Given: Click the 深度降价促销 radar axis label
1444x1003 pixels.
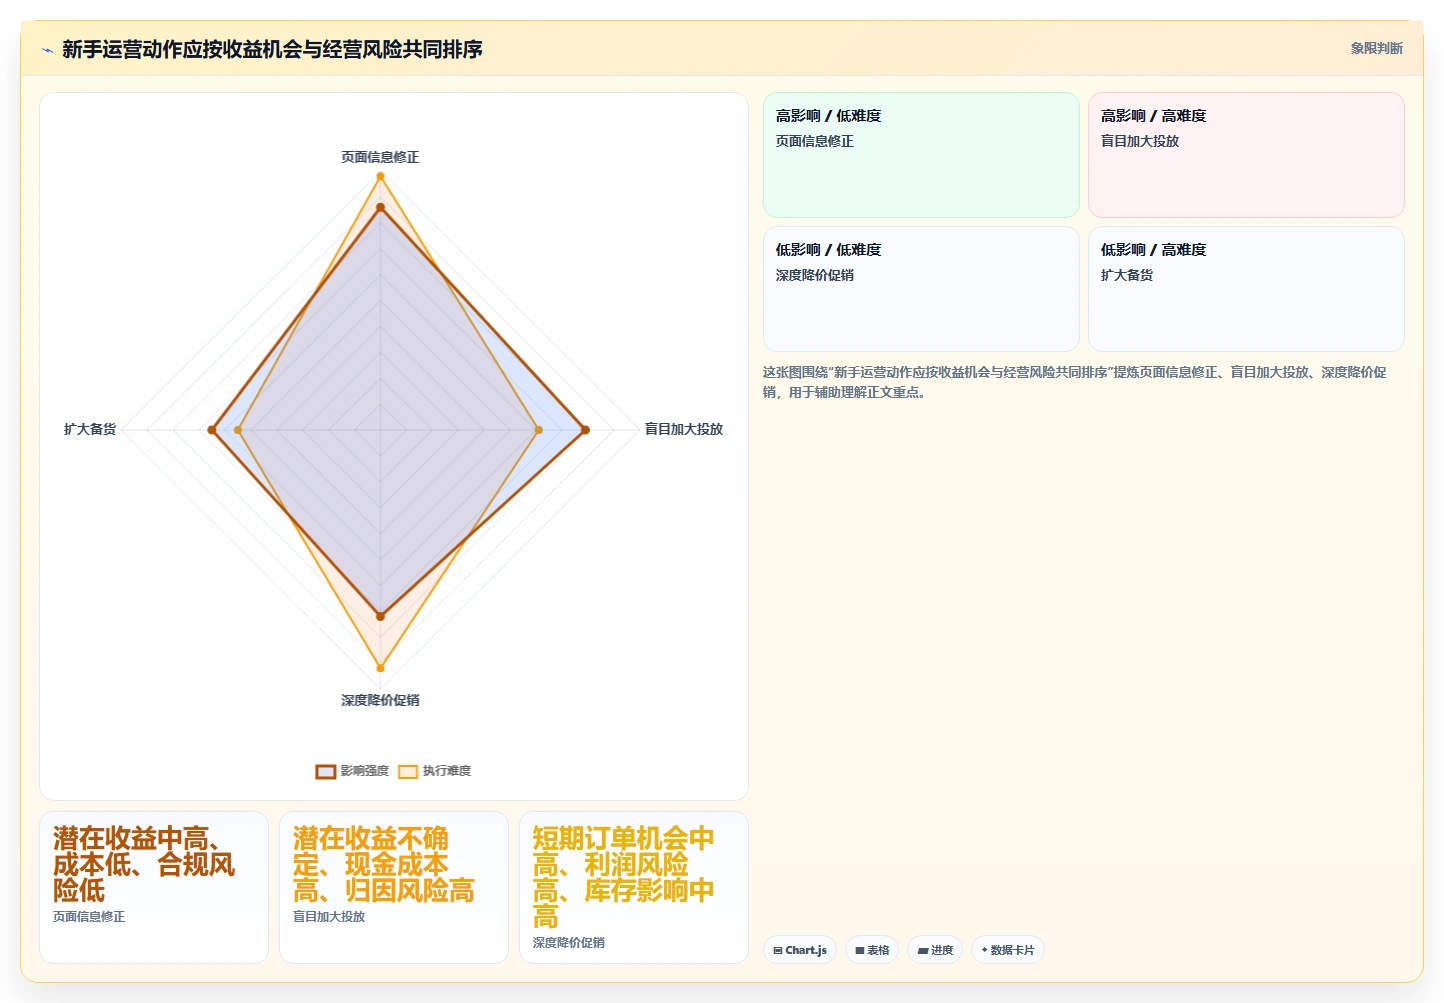Looking at the screenshot, I should 380,700.
